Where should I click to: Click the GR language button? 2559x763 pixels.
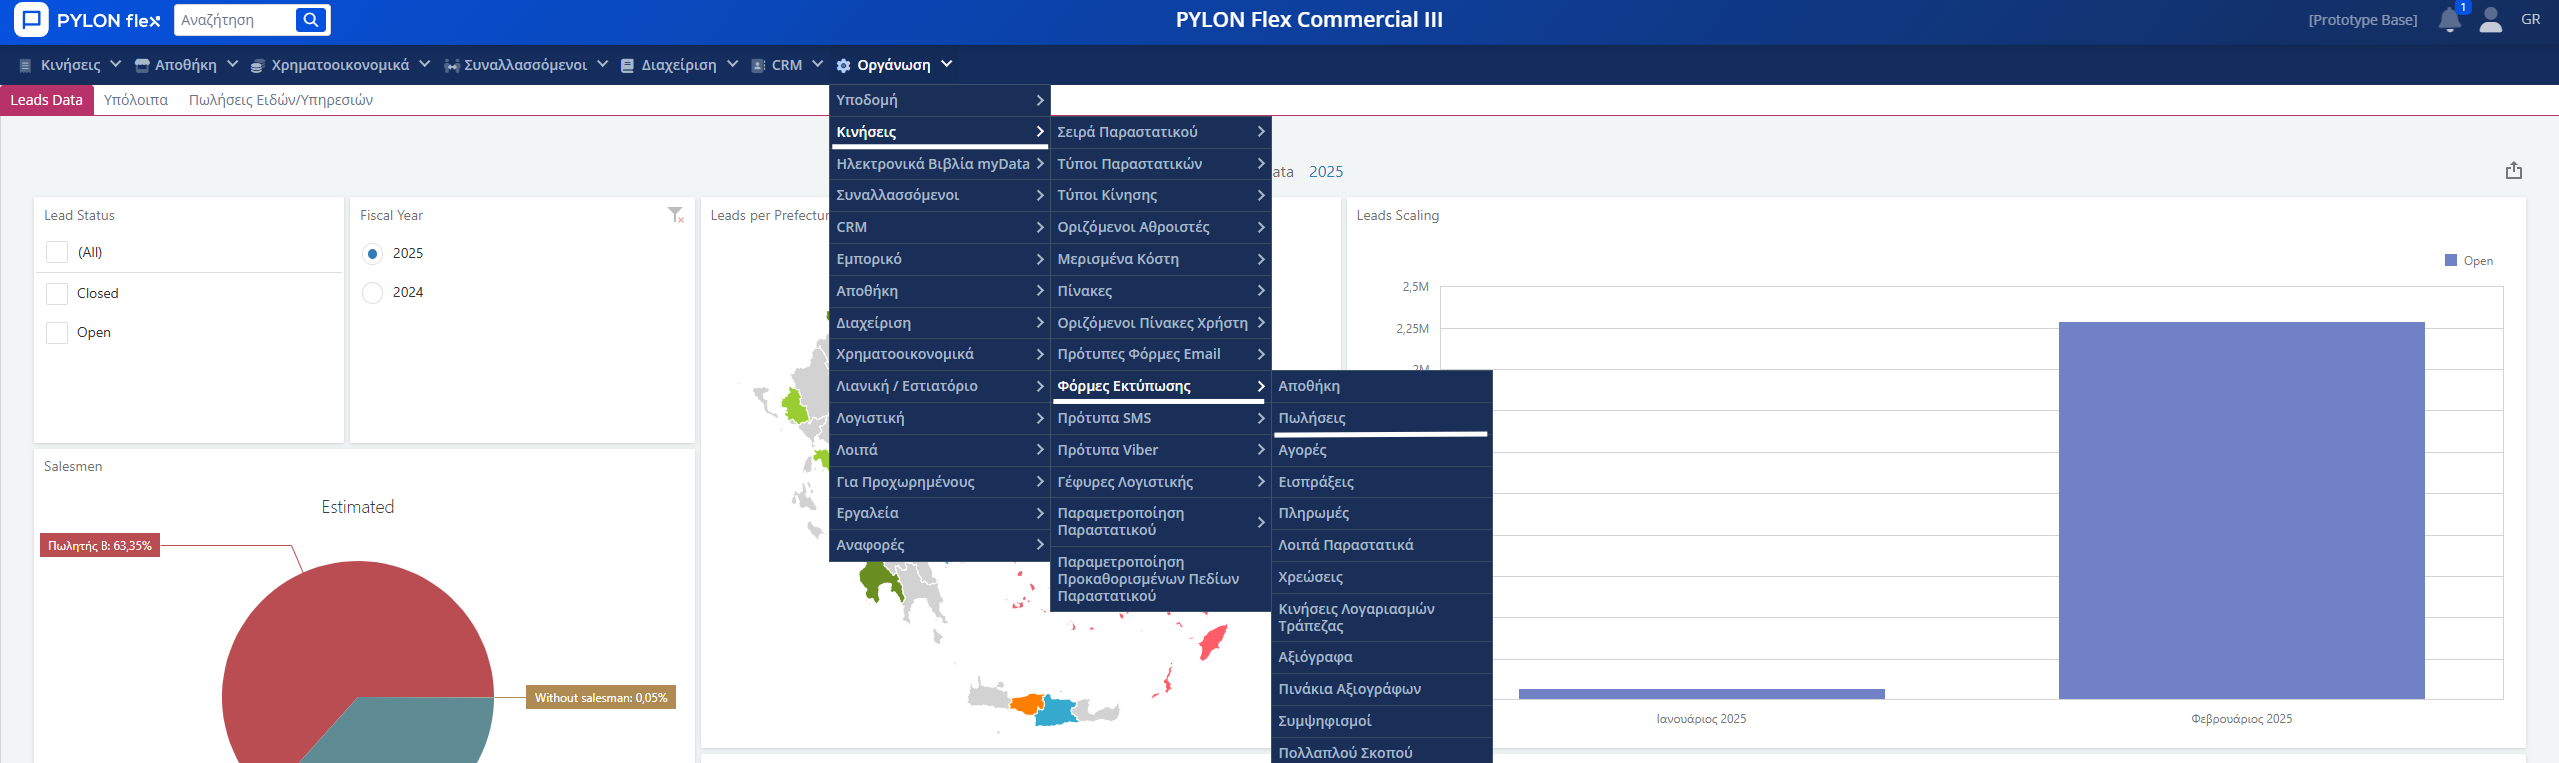point(2530,20)
